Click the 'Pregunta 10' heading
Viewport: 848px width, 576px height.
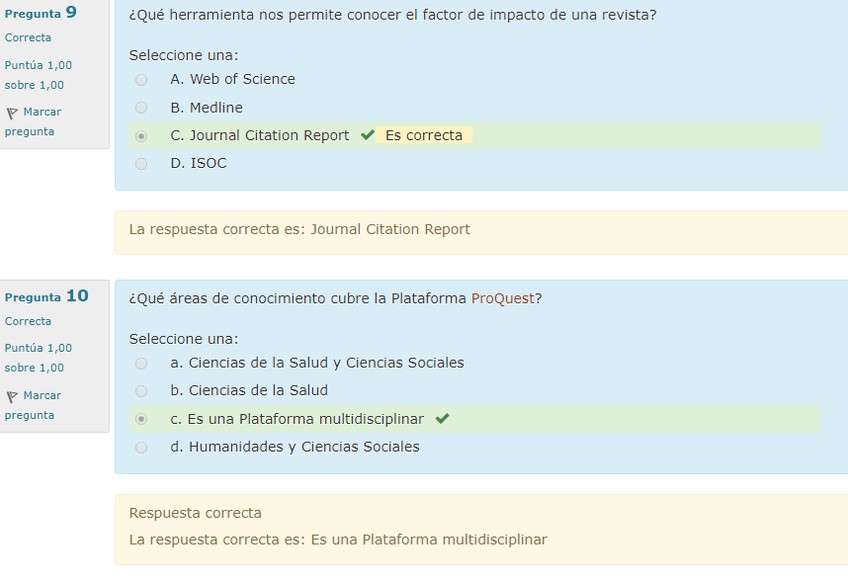47,296
